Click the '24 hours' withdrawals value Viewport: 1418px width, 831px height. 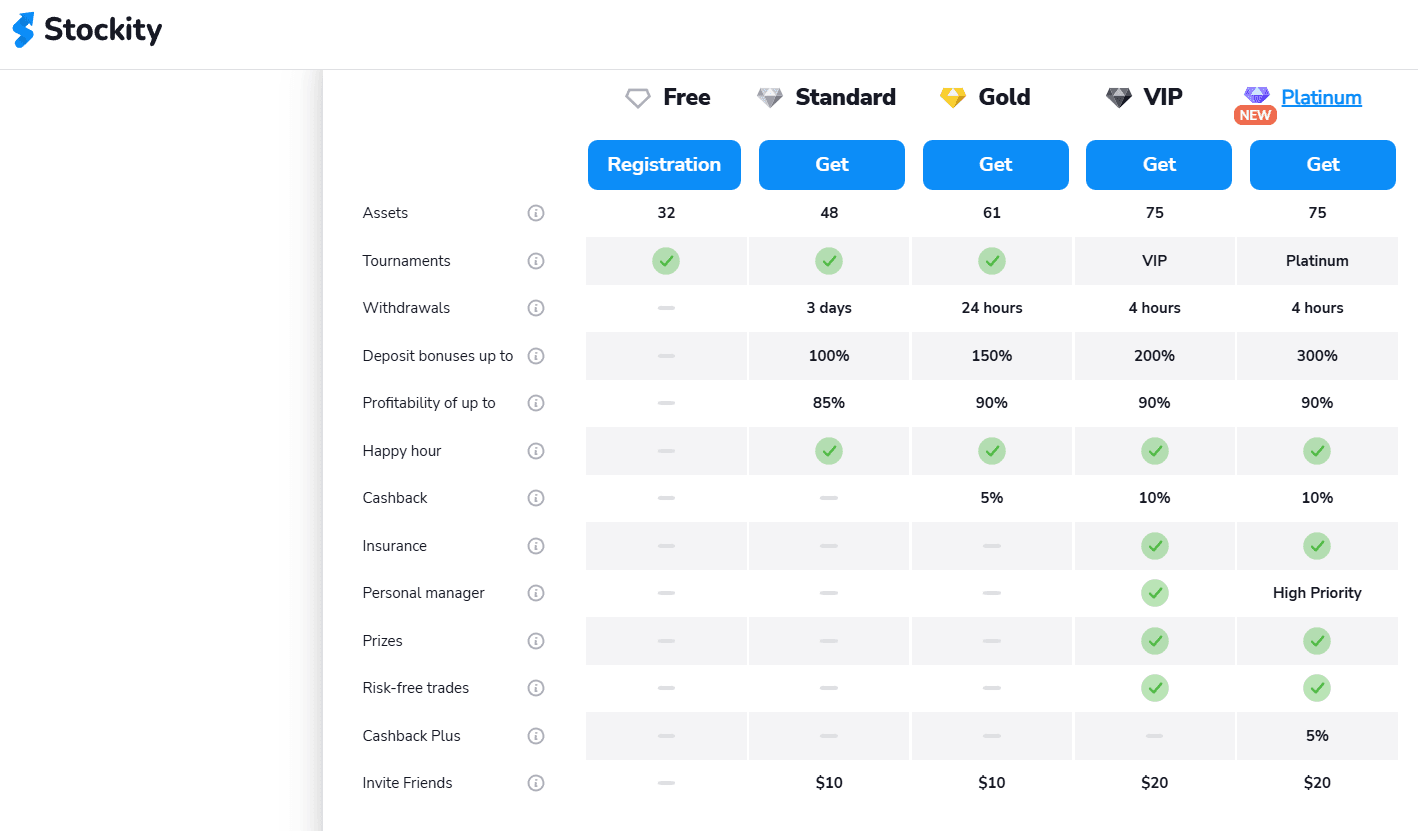click(x=992, y=308)
